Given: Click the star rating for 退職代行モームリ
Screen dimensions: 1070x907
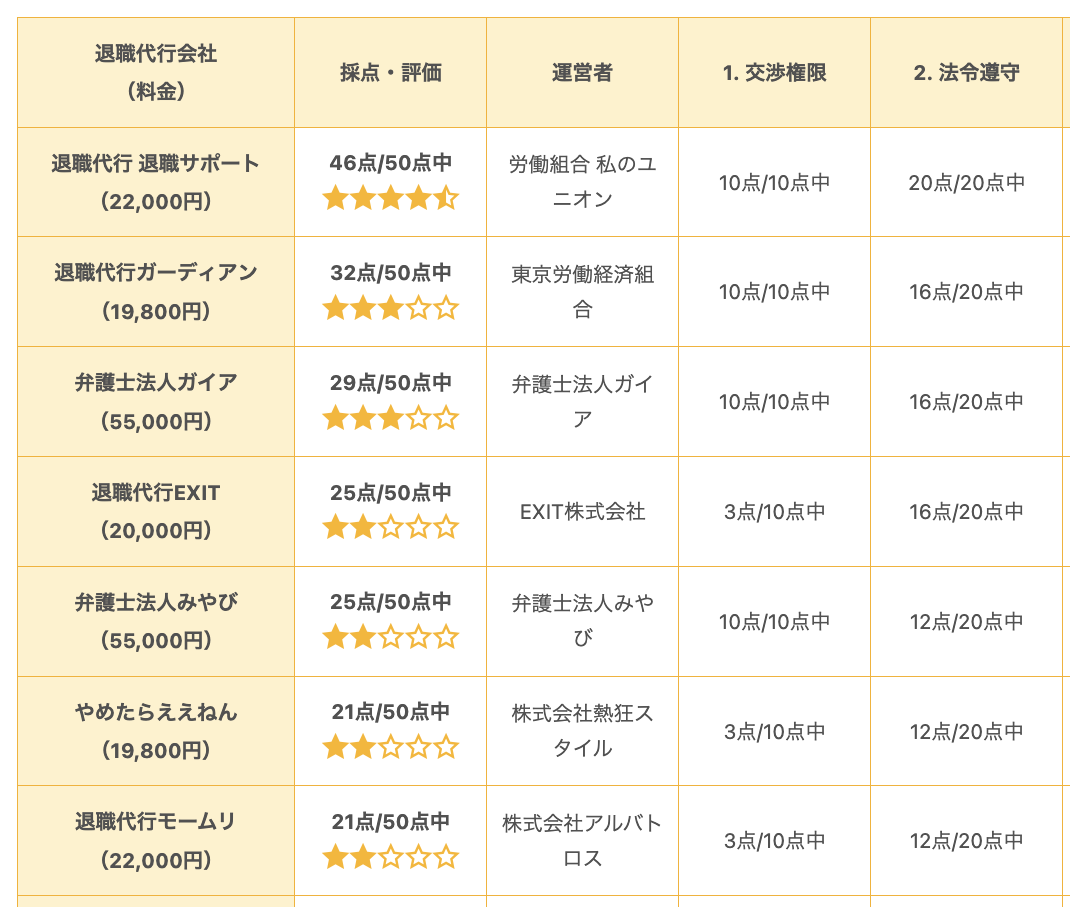Looking at the screenshot, I should 390,857.
